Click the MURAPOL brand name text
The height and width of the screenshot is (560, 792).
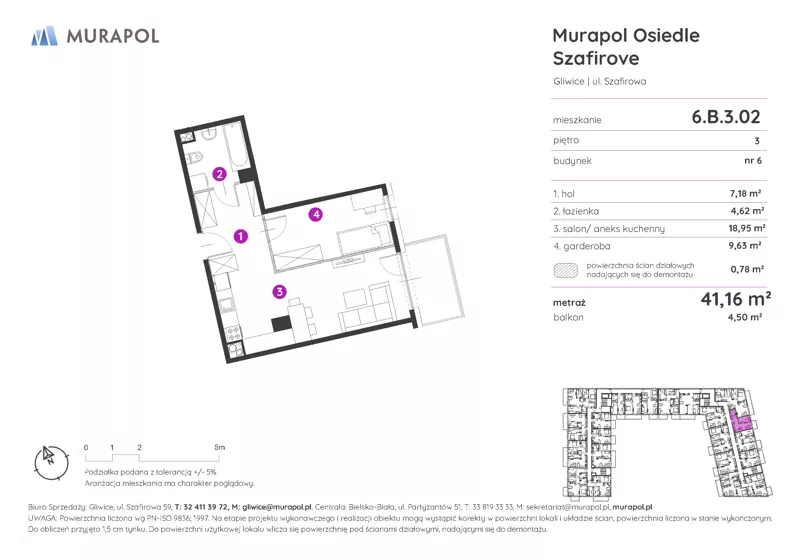(113, 36)
